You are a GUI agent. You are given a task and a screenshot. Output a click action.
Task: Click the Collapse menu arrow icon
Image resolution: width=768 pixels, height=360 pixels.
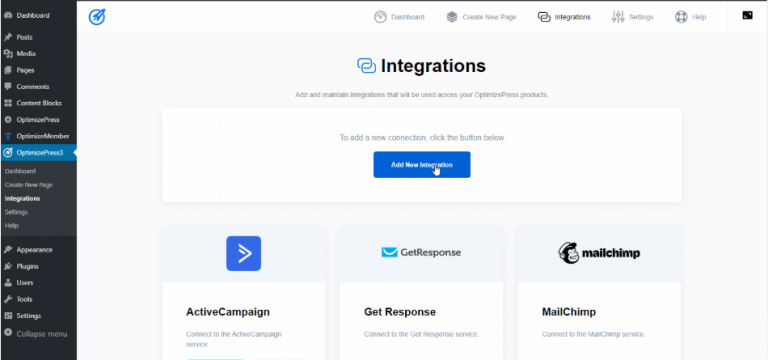click(x=8, y=333)
